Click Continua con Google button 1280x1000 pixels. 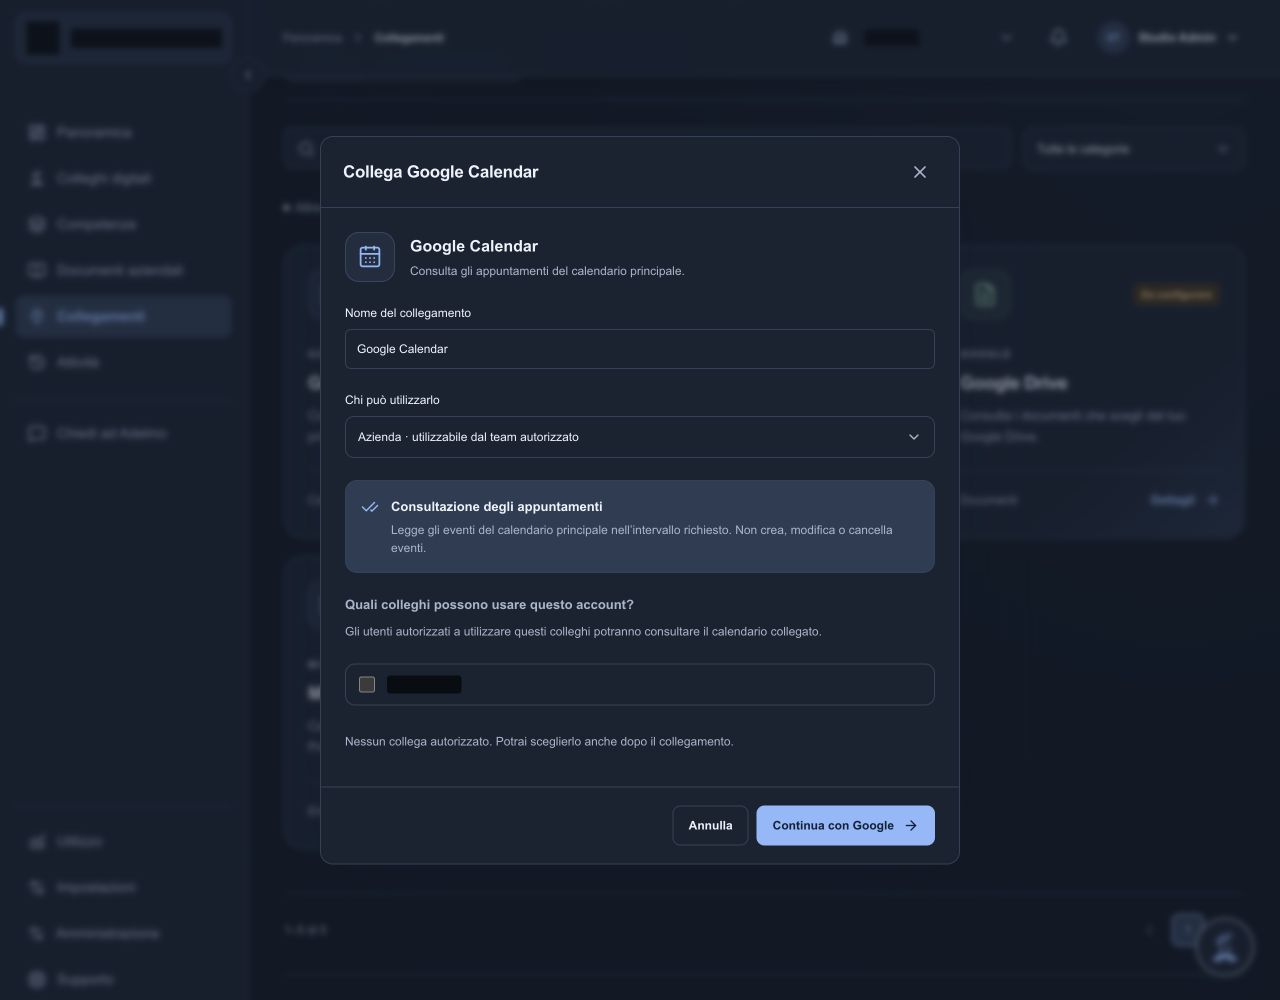click(845, 825)
